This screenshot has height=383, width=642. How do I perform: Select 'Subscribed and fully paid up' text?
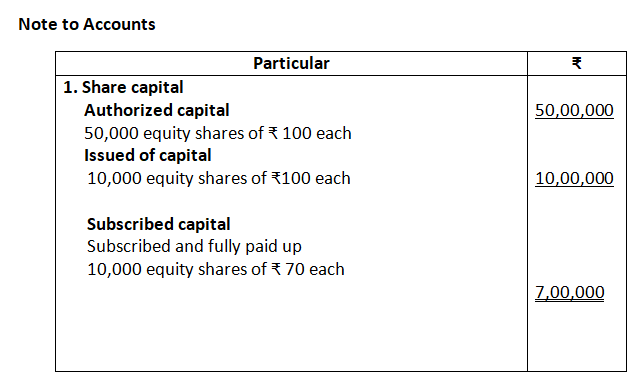point(194,246)
